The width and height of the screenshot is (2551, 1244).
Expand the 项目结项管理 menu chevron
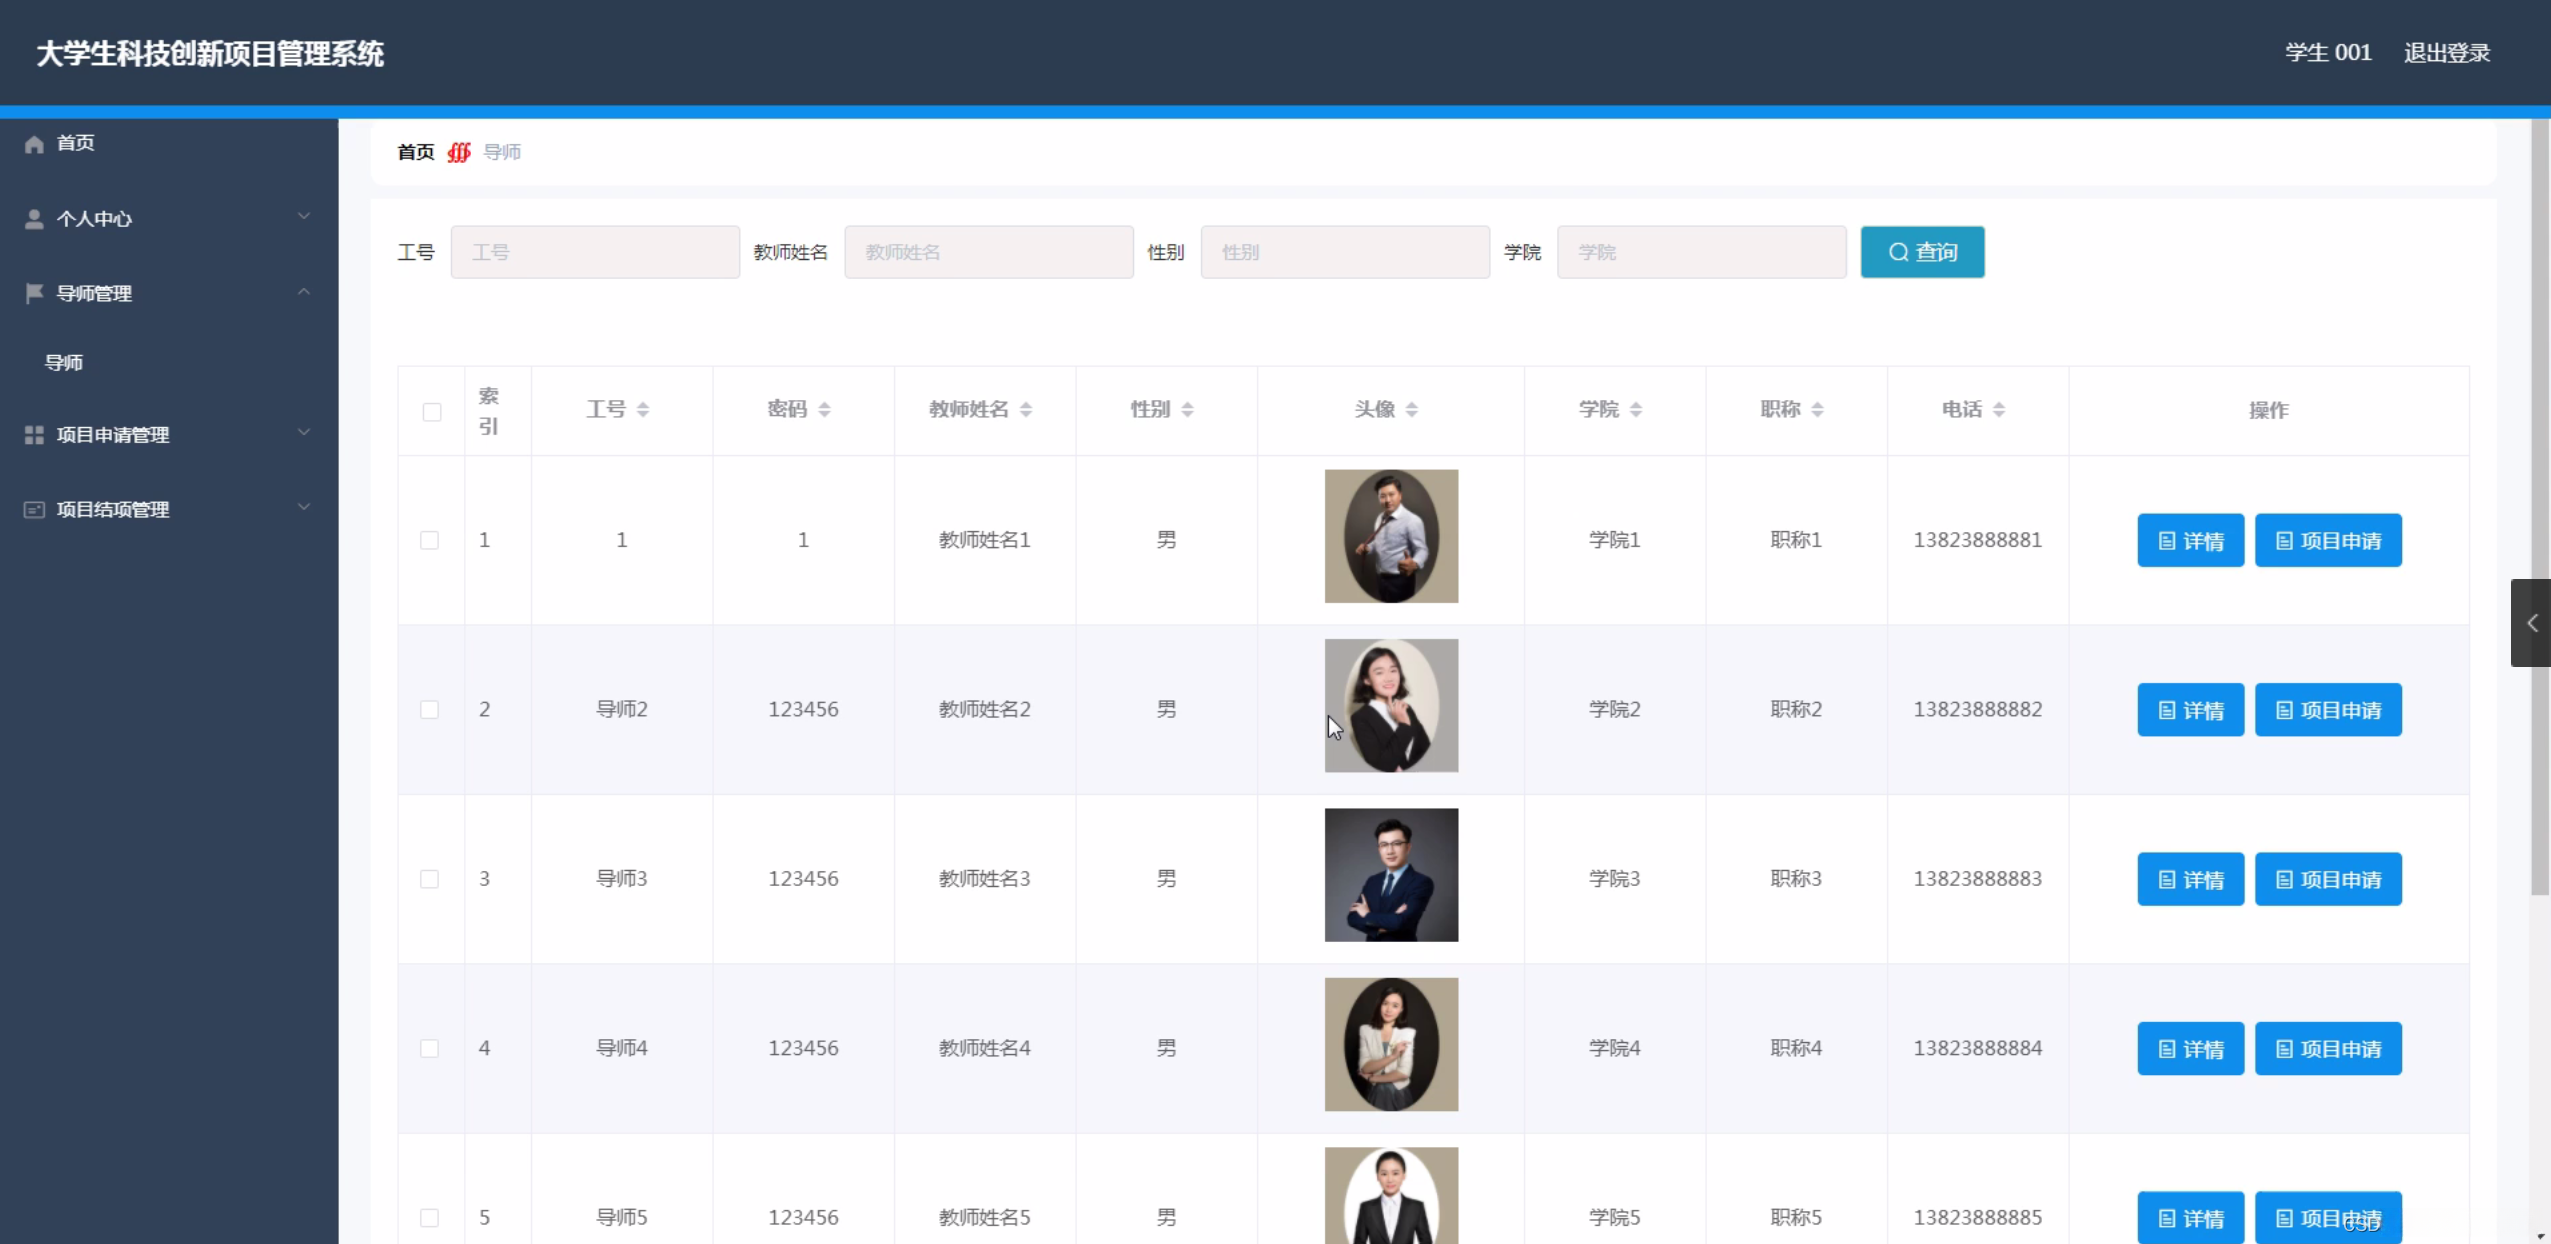coord(304,508)
